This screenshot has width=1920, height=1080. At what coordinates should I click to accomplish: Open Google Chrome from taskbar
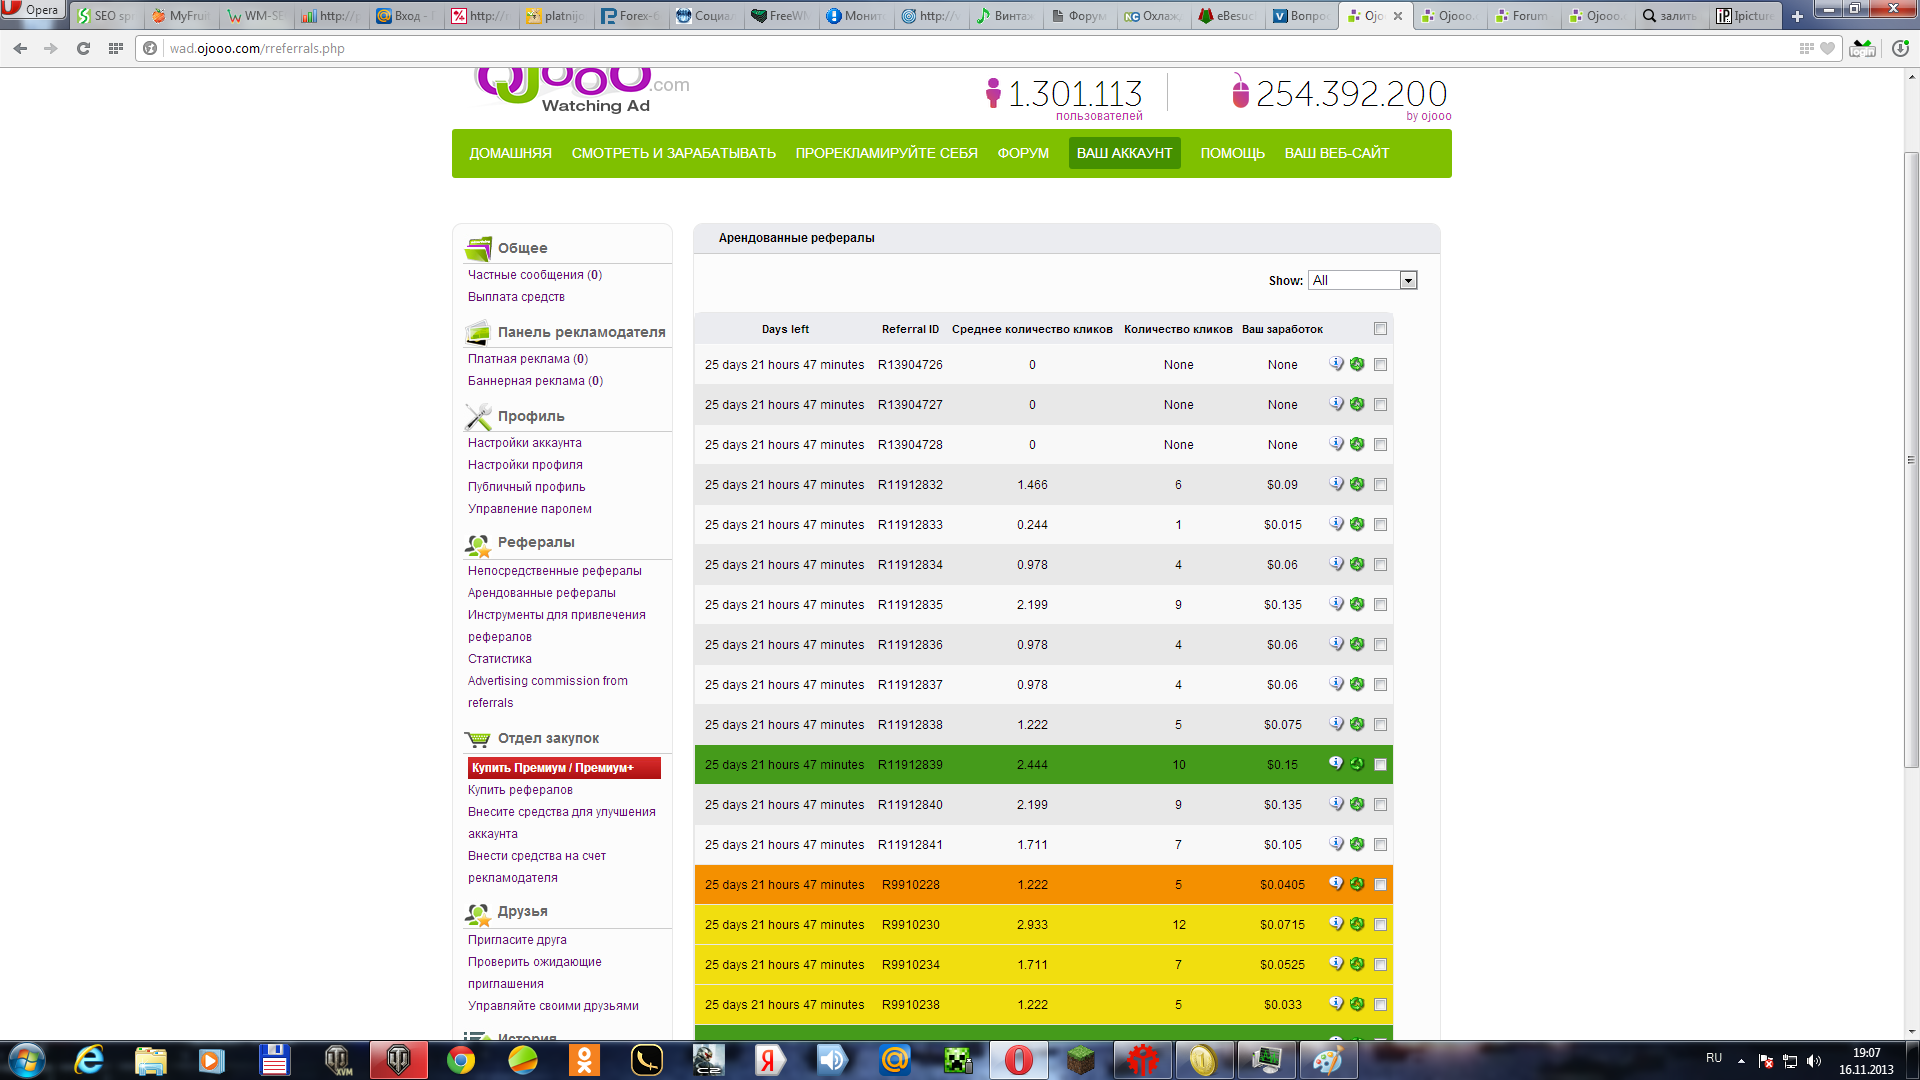pos(461,1060)
